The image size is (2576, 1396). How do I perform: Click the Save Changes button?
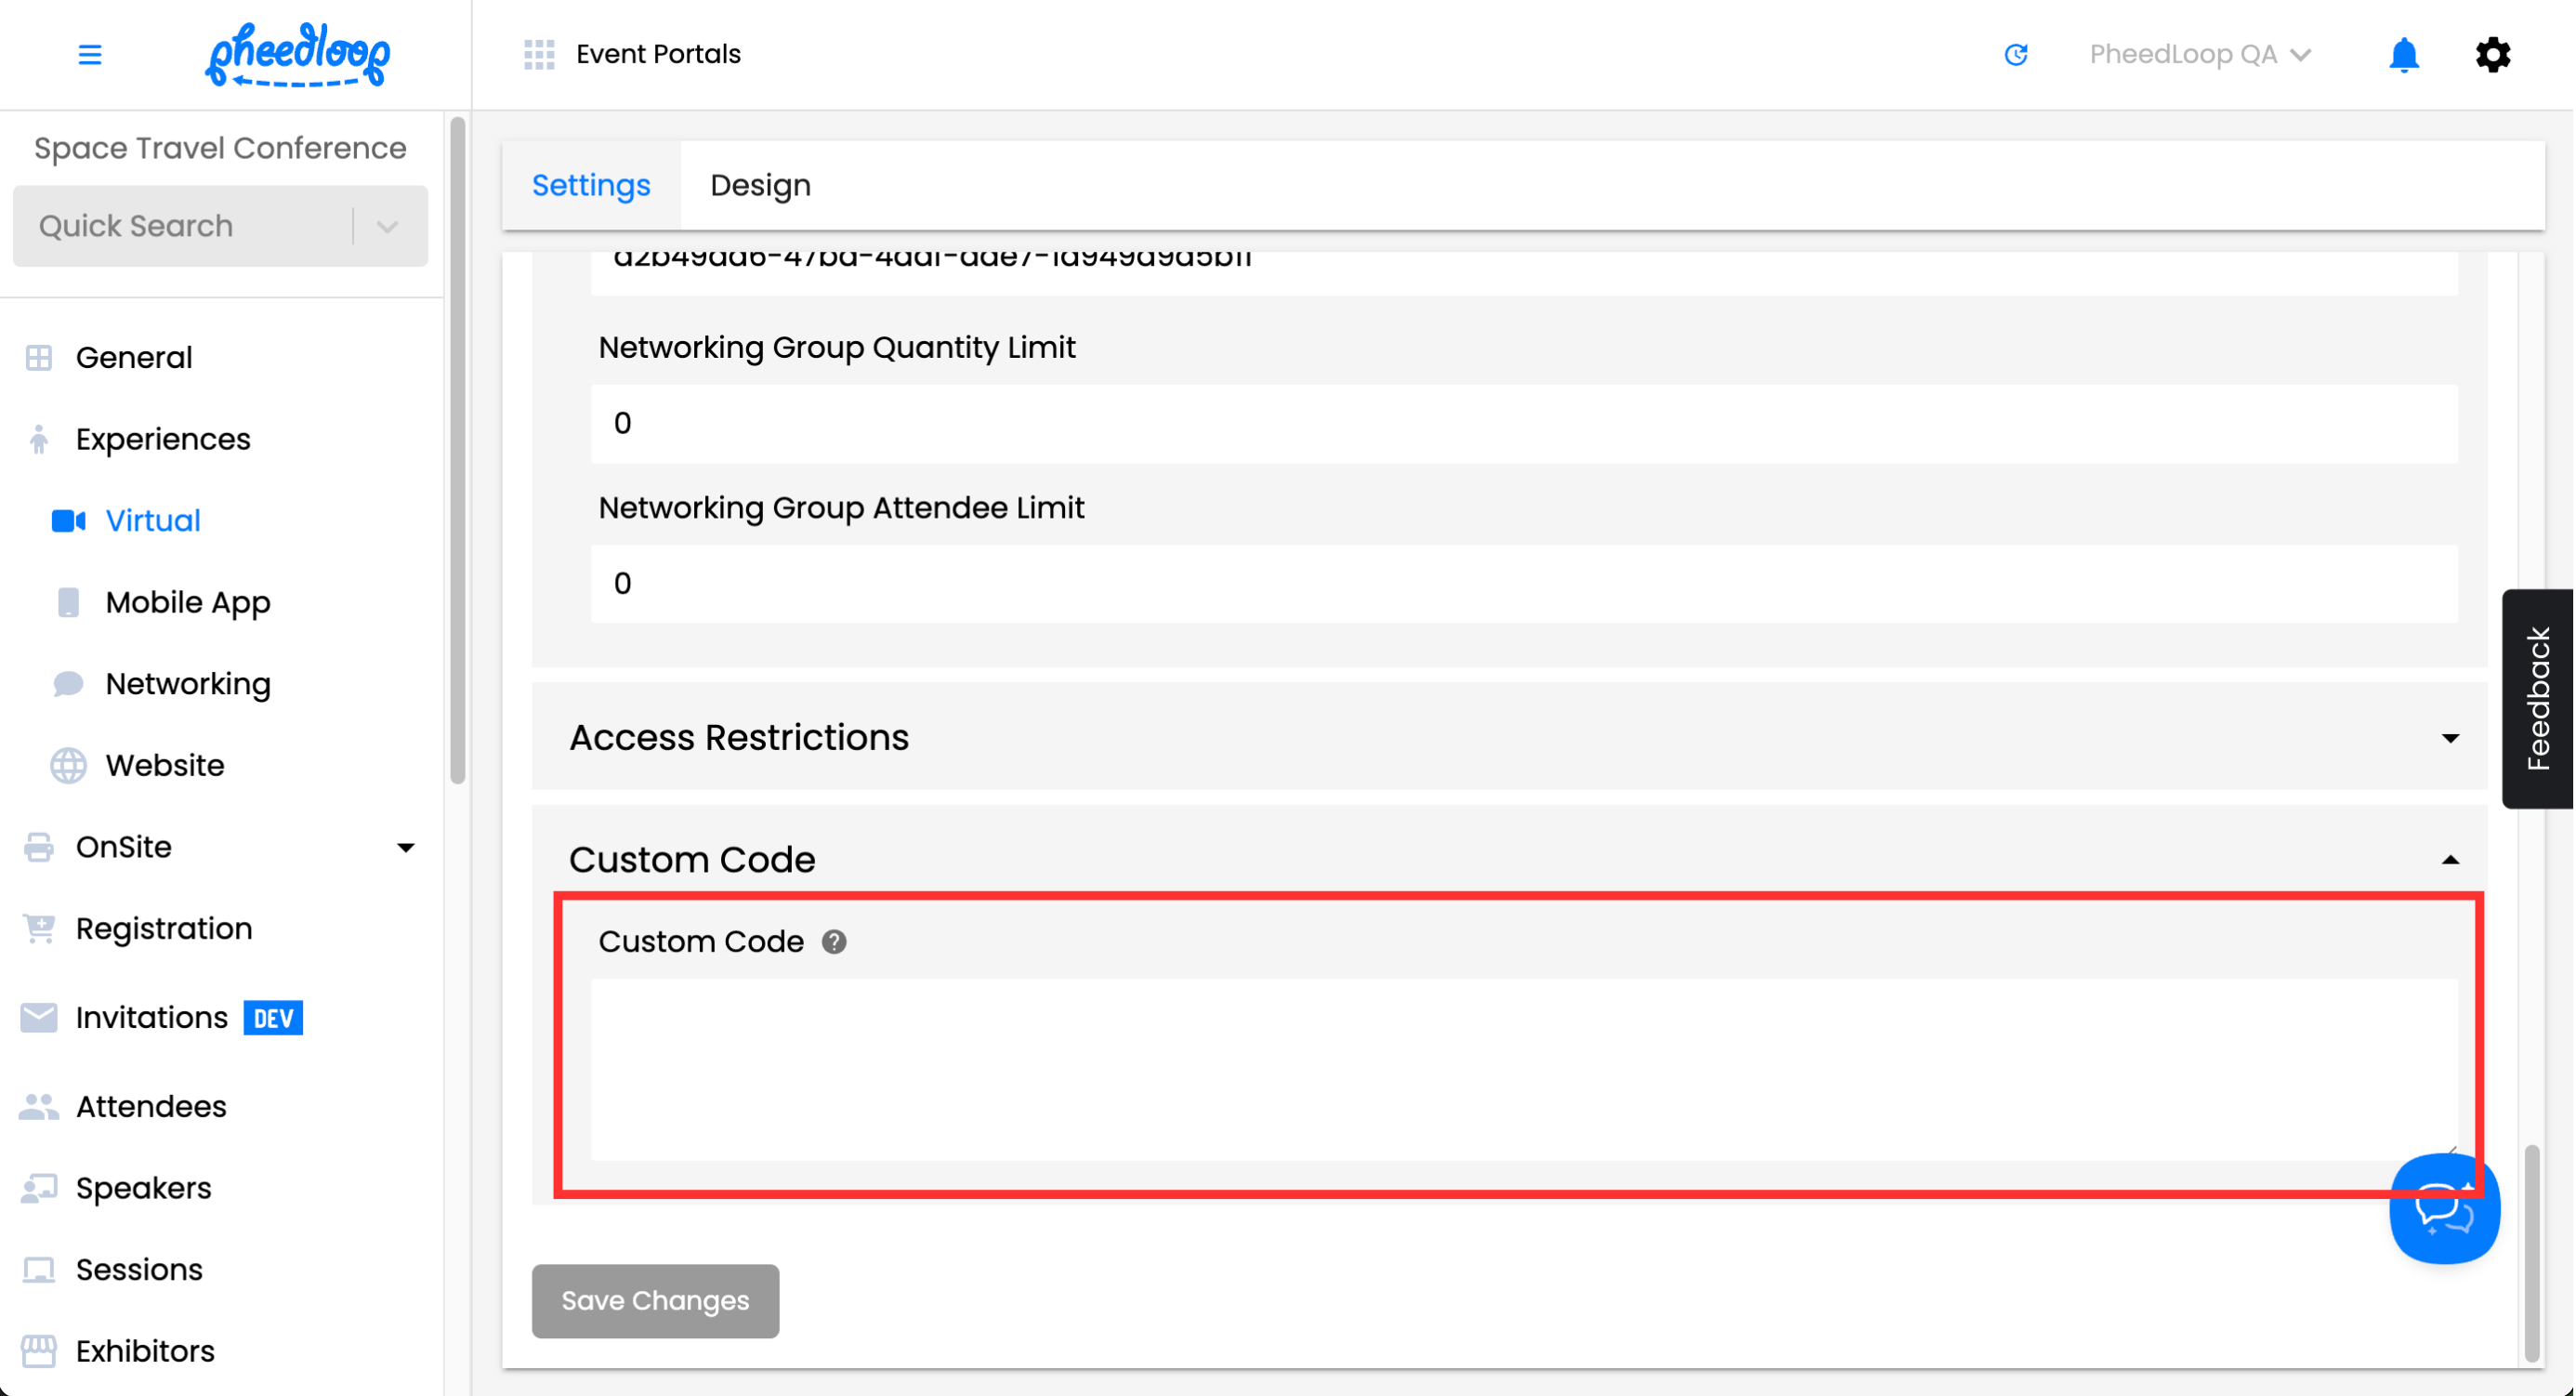(x=655, y=1300)
